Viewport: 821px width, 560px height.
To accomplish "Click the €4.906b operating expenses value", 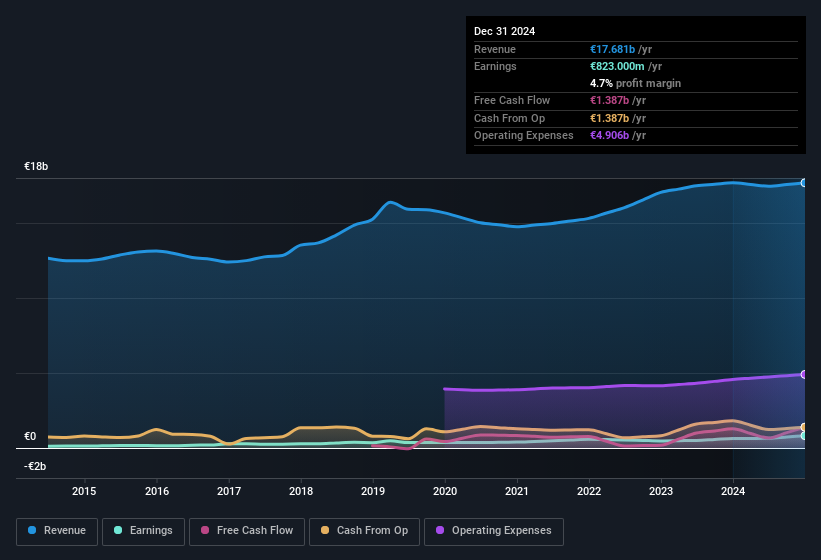I will pyautogui.click(x=609, y=135).
